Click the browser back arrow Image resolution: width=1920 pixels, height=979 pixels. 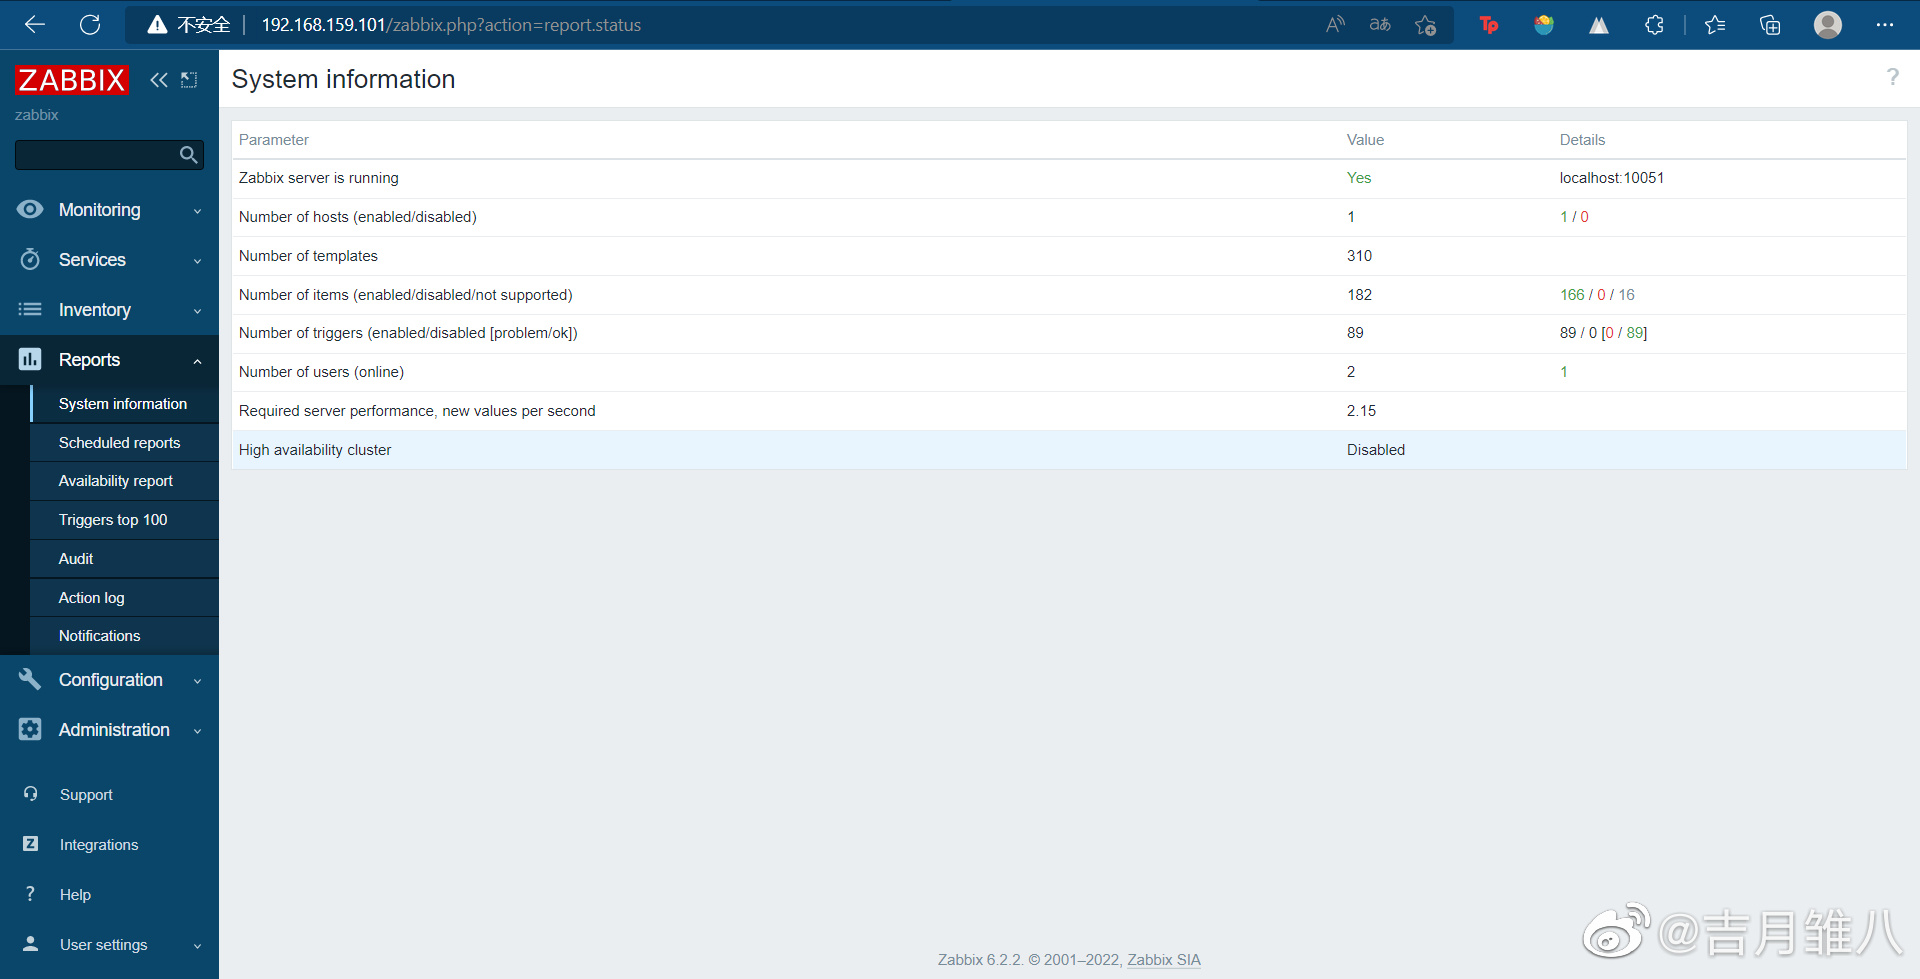coord(35,25)
